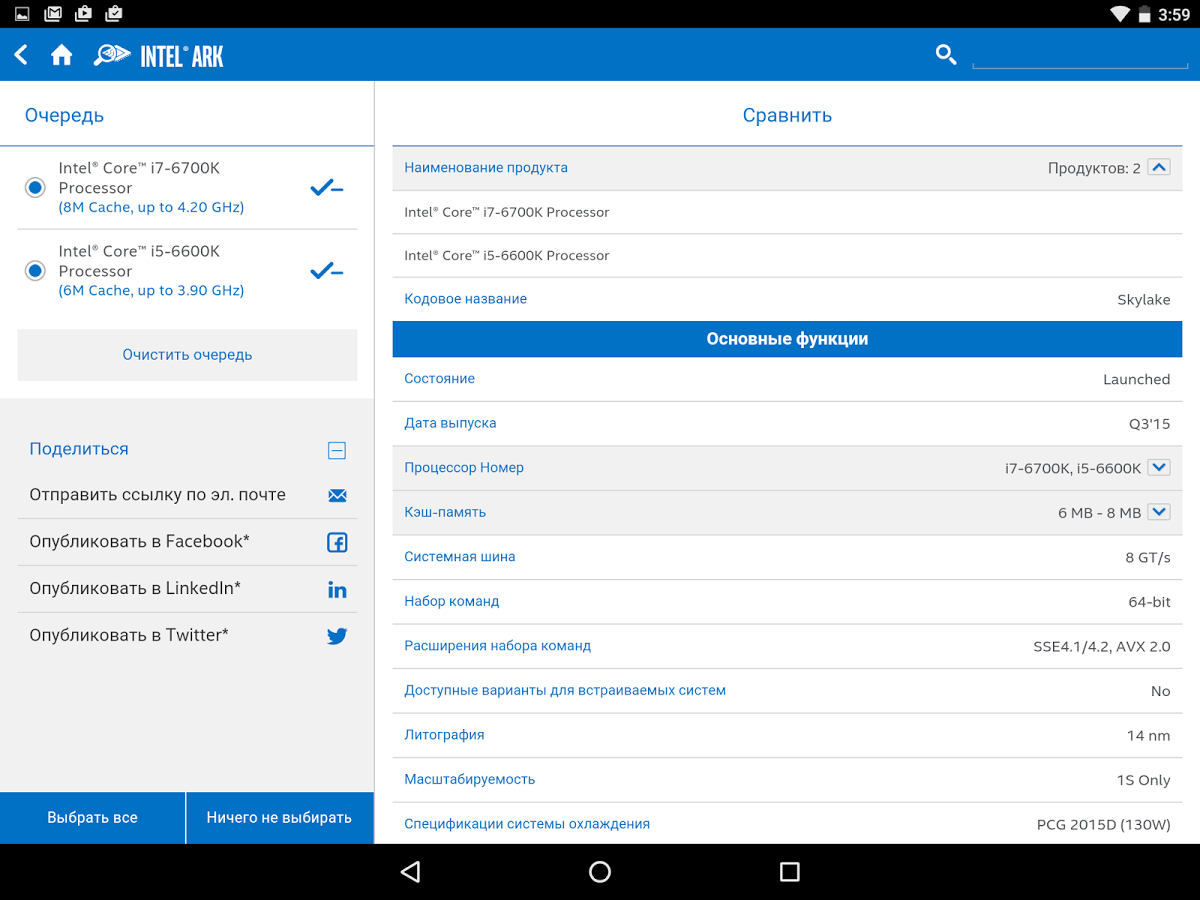Tap the Наименование продукта label
The width and height of the screenshot is (1200, 900).
tap(486, 168)
